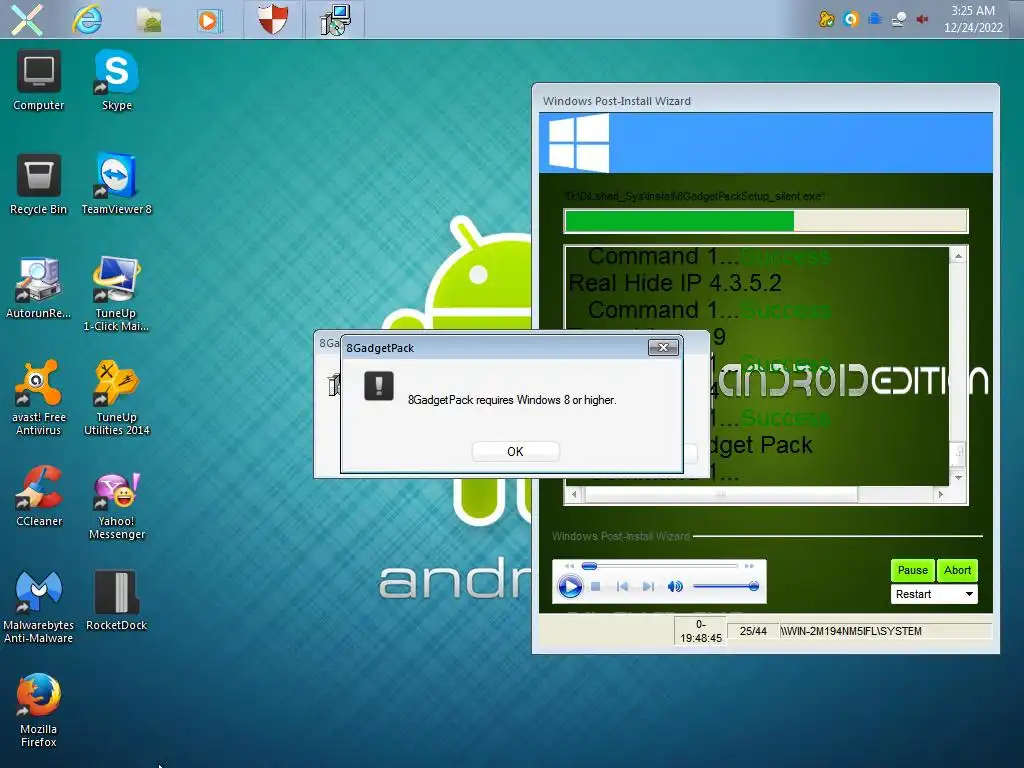Click the yellow keys tray icon
This screenshot has width=1024, height=768.
pyautogui.click(x=826, y=19)
